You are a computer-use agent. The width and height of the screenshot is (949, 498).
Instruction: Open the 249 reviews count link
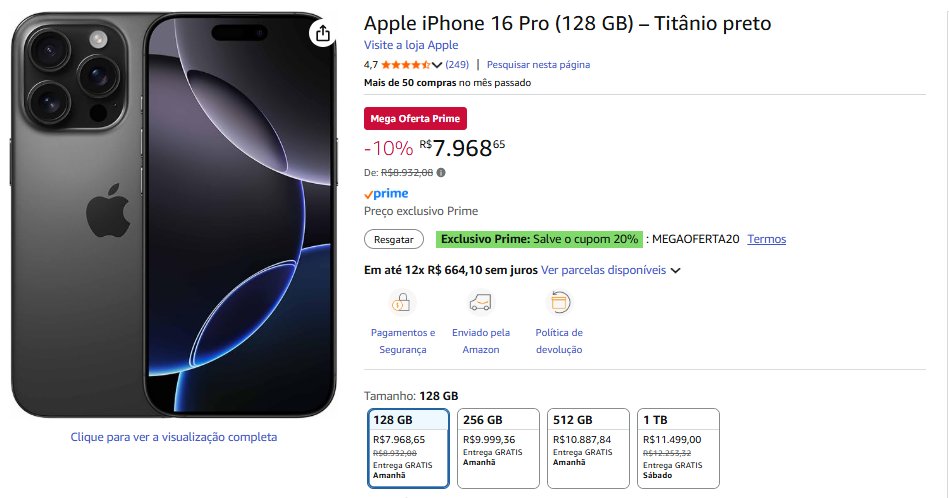coord(457,65)
